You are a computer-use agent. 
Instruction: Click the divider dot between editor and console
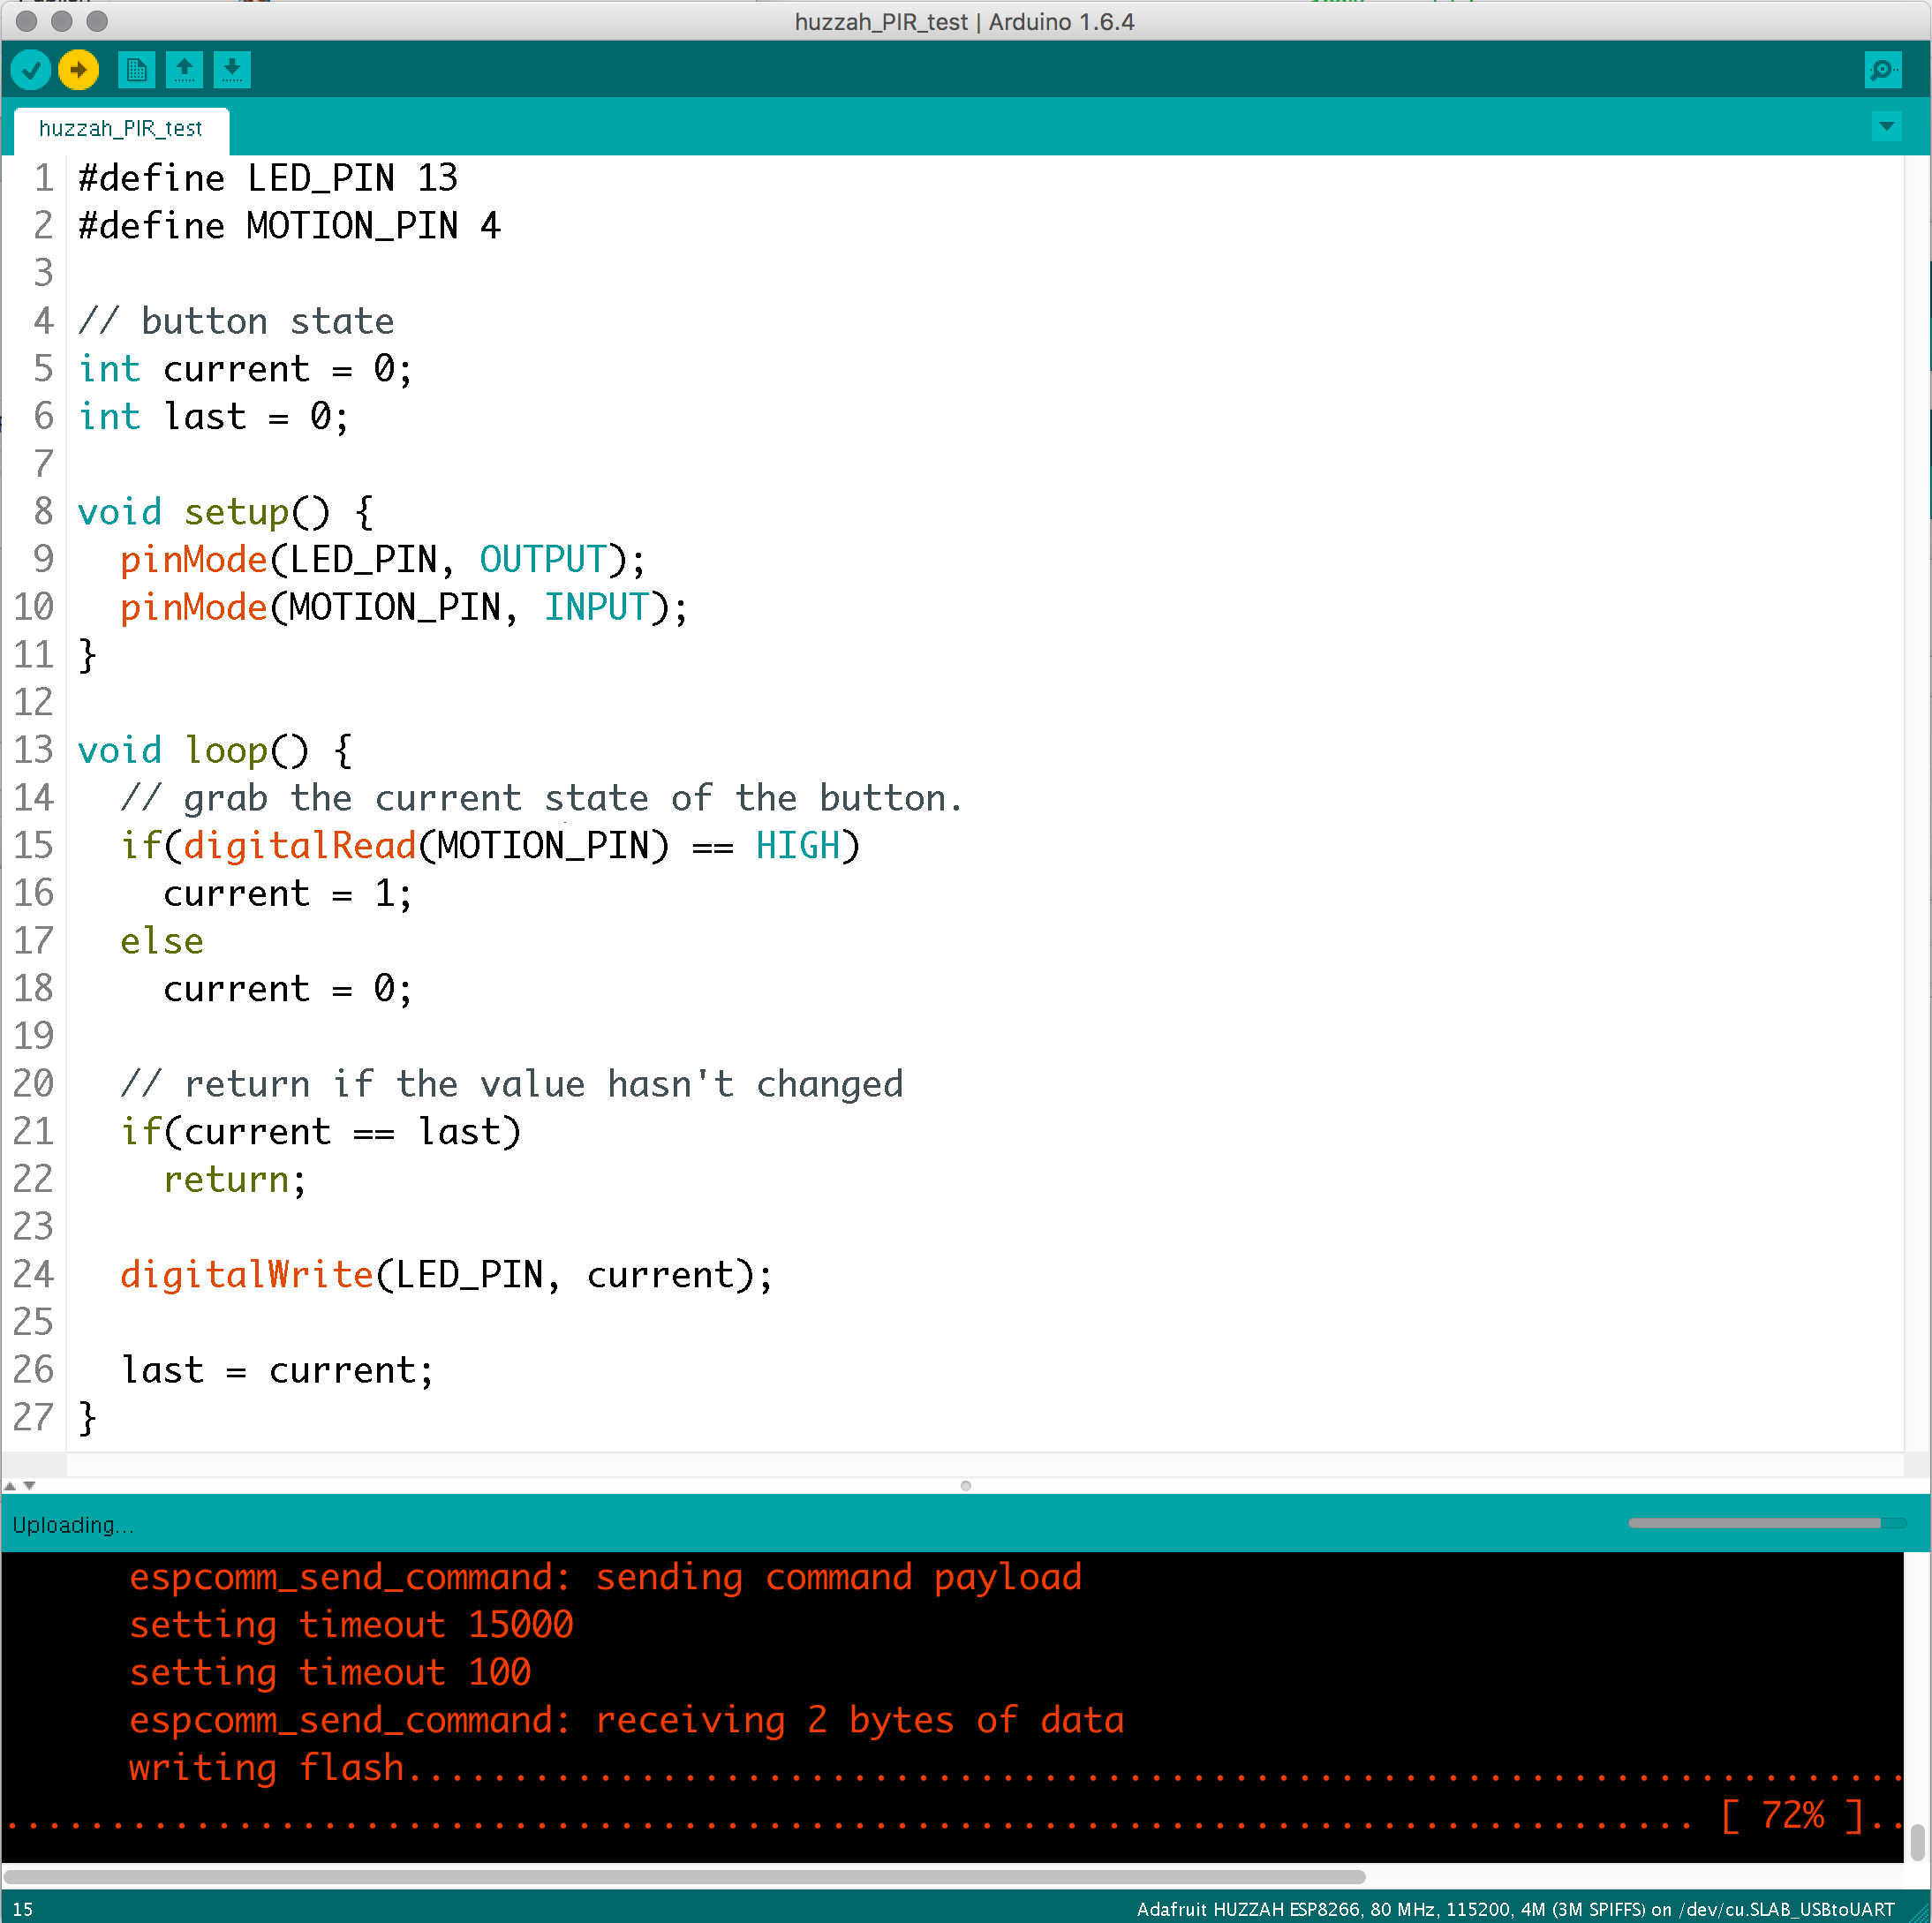(x=965, y=1486)
